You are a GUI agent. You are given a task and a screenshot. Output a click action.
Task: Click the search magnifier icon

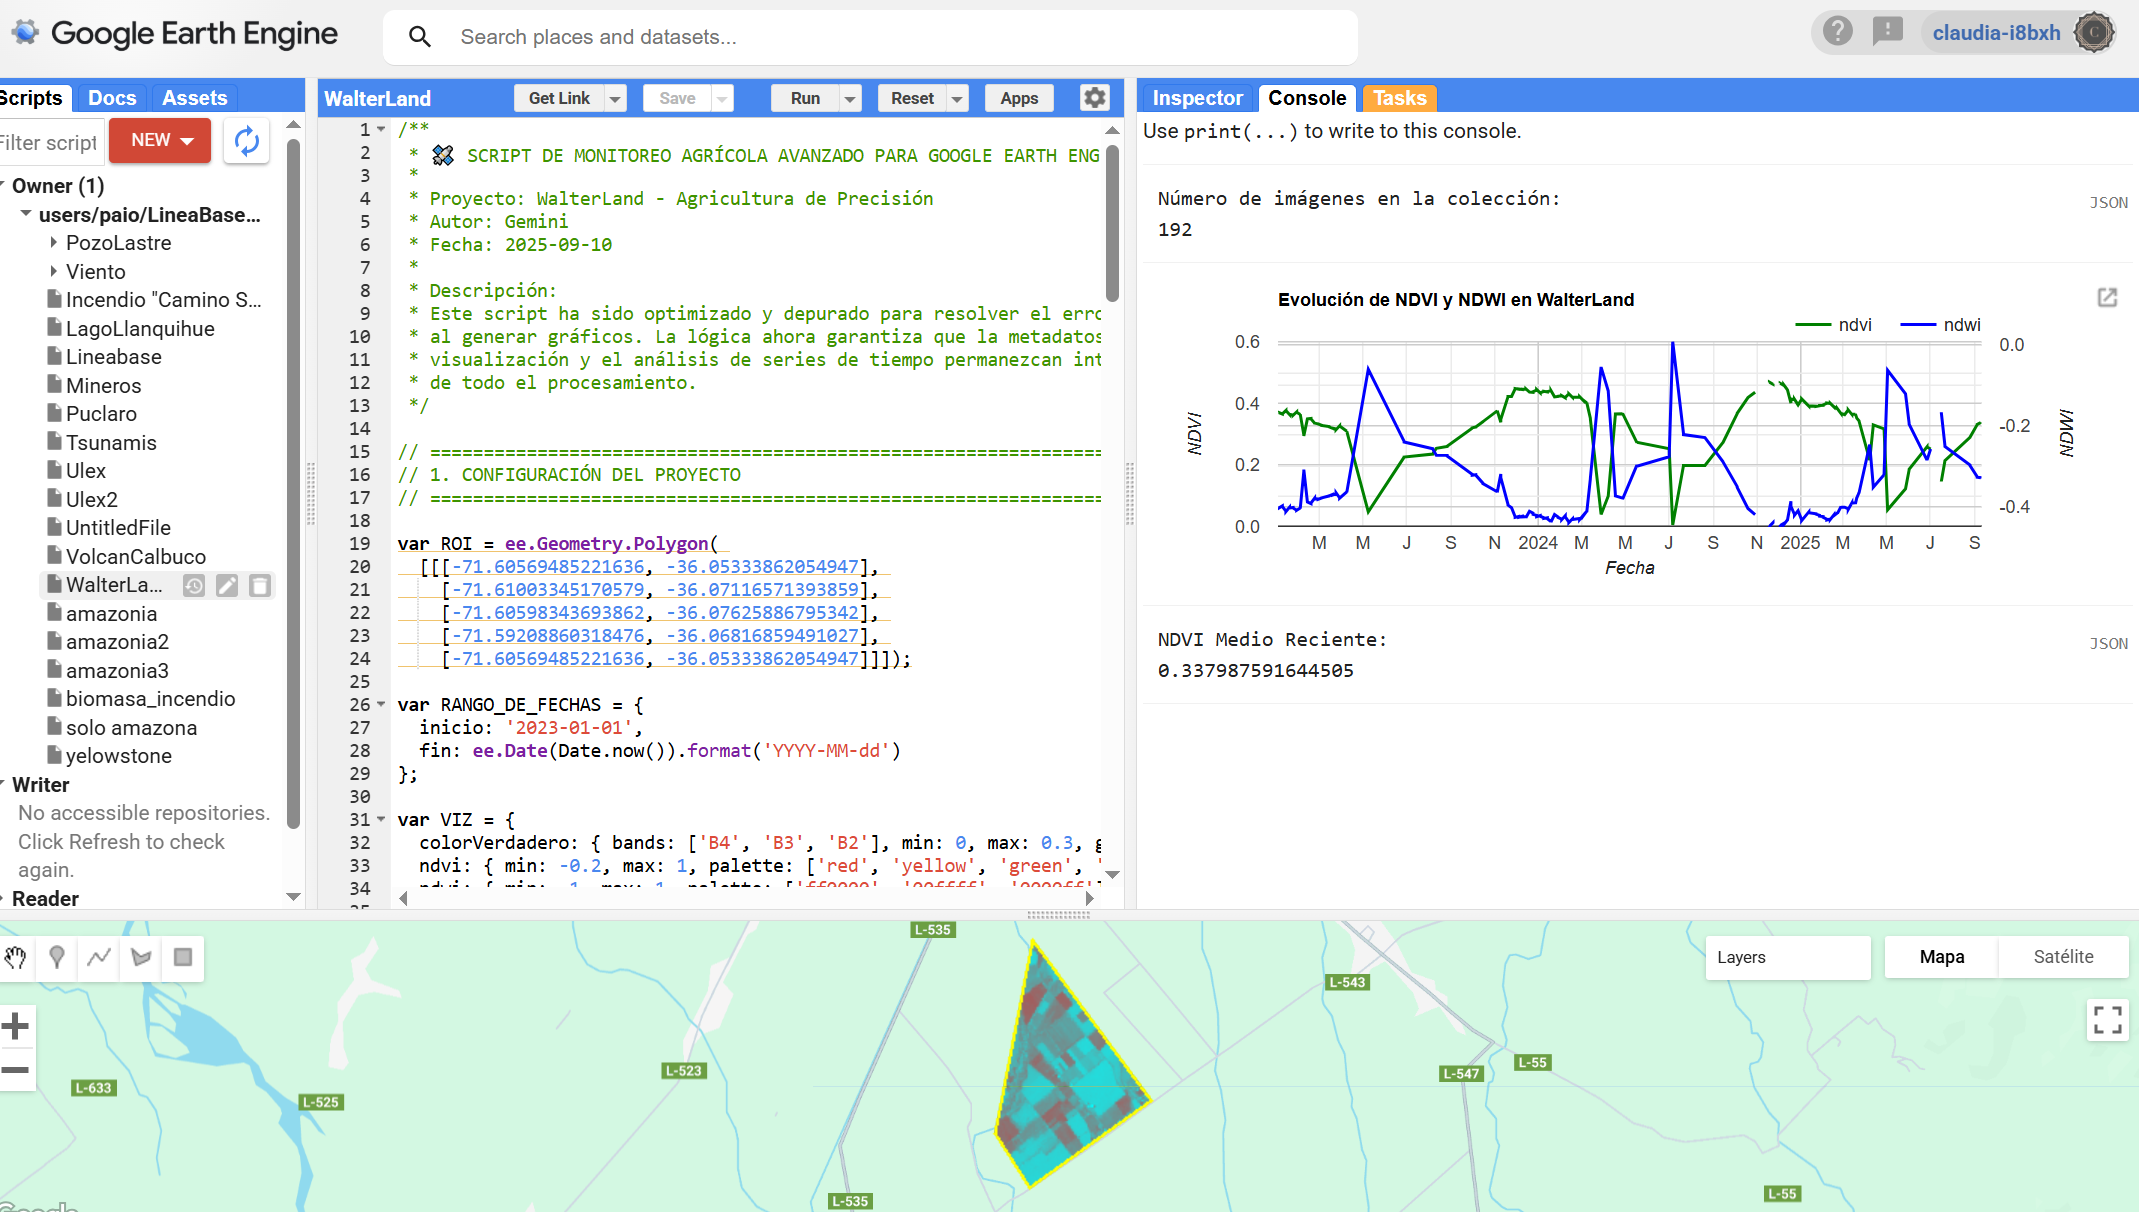(420, 37)
